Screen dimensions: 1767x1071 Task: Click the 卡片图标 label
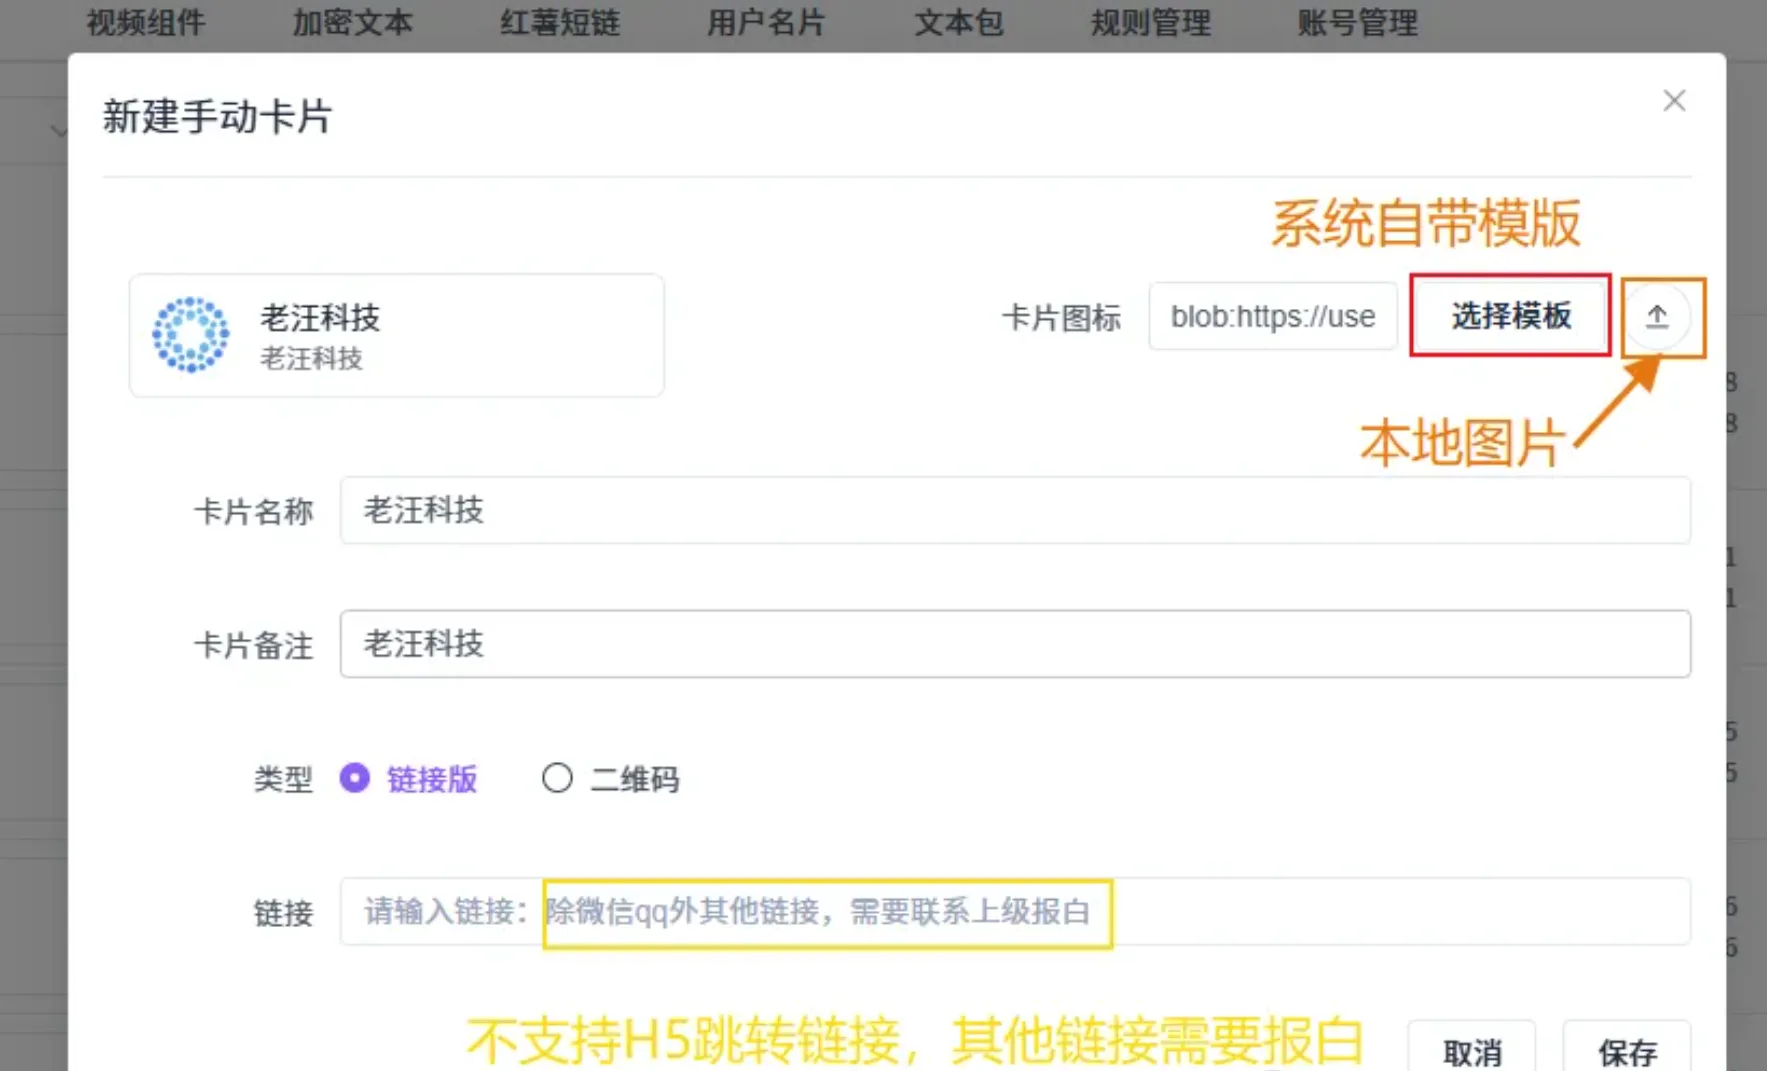click(1062, 317)
